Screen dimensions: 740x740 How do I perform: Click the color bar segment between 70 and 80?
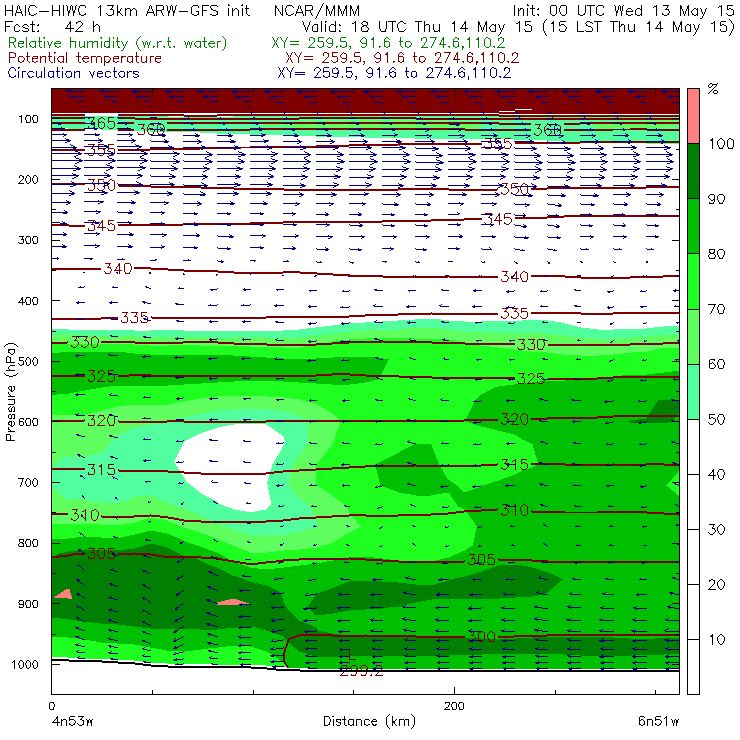(693, 281)
